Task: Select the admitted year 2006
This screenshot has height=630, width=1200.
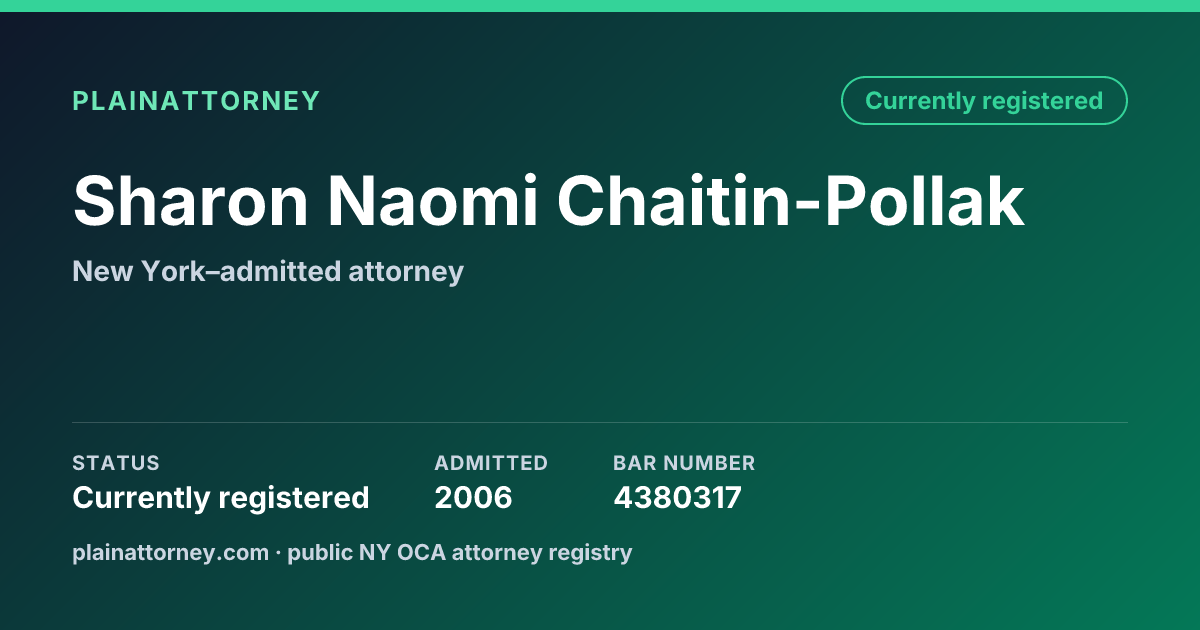Action: pos(473,497)
